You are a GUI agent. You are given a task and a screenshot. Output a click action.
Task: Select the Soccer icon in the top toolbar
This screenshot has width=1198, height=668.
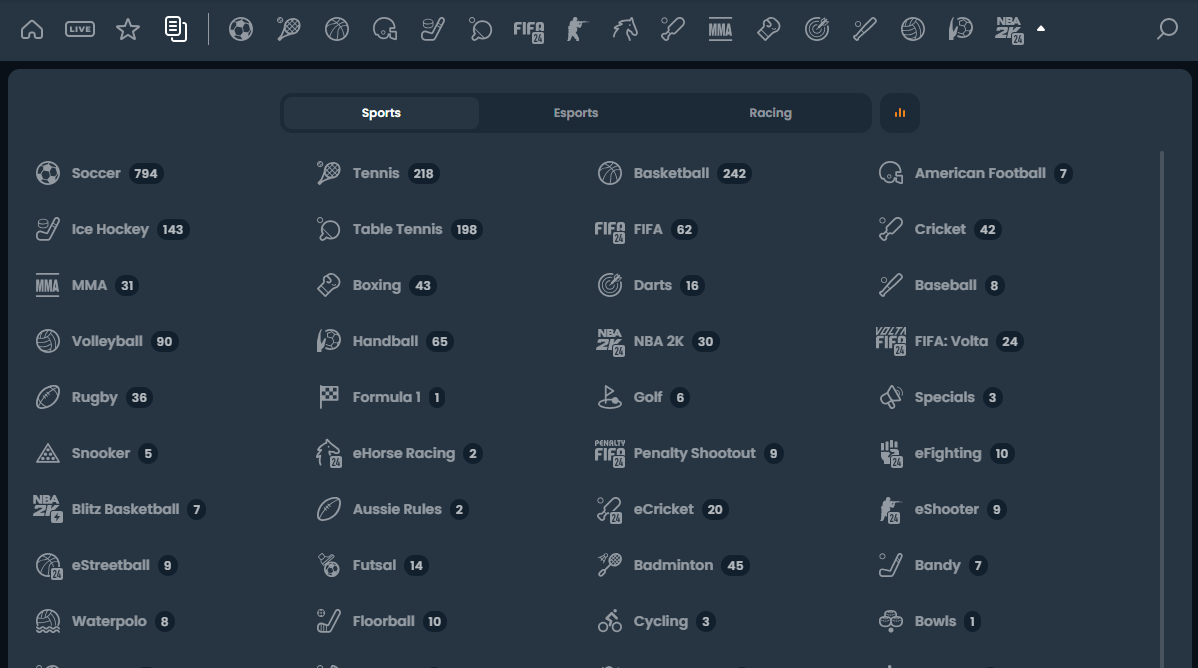point(241,29)
